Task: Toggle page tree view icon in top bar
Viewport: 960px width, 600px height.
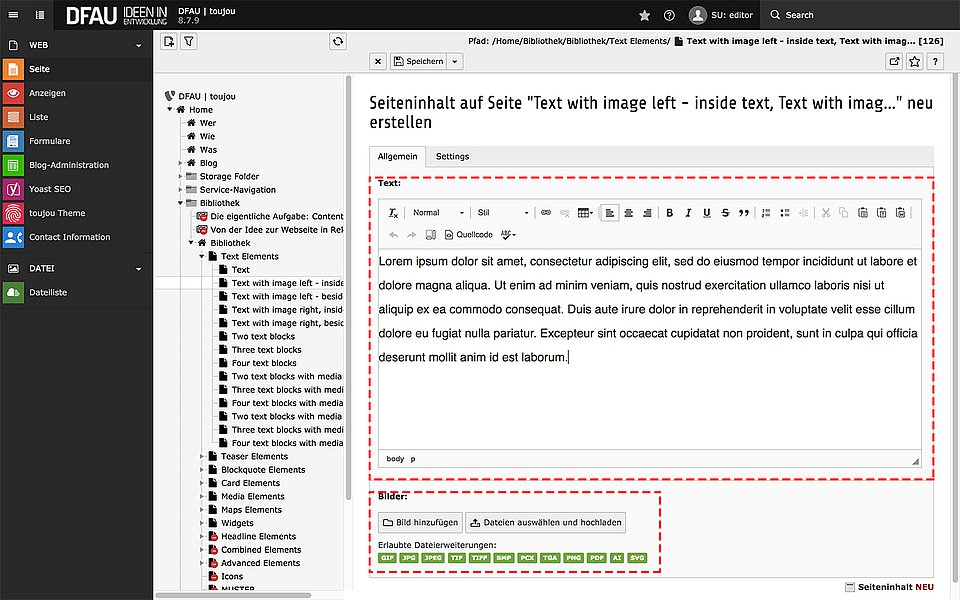Action: (40, 15)
